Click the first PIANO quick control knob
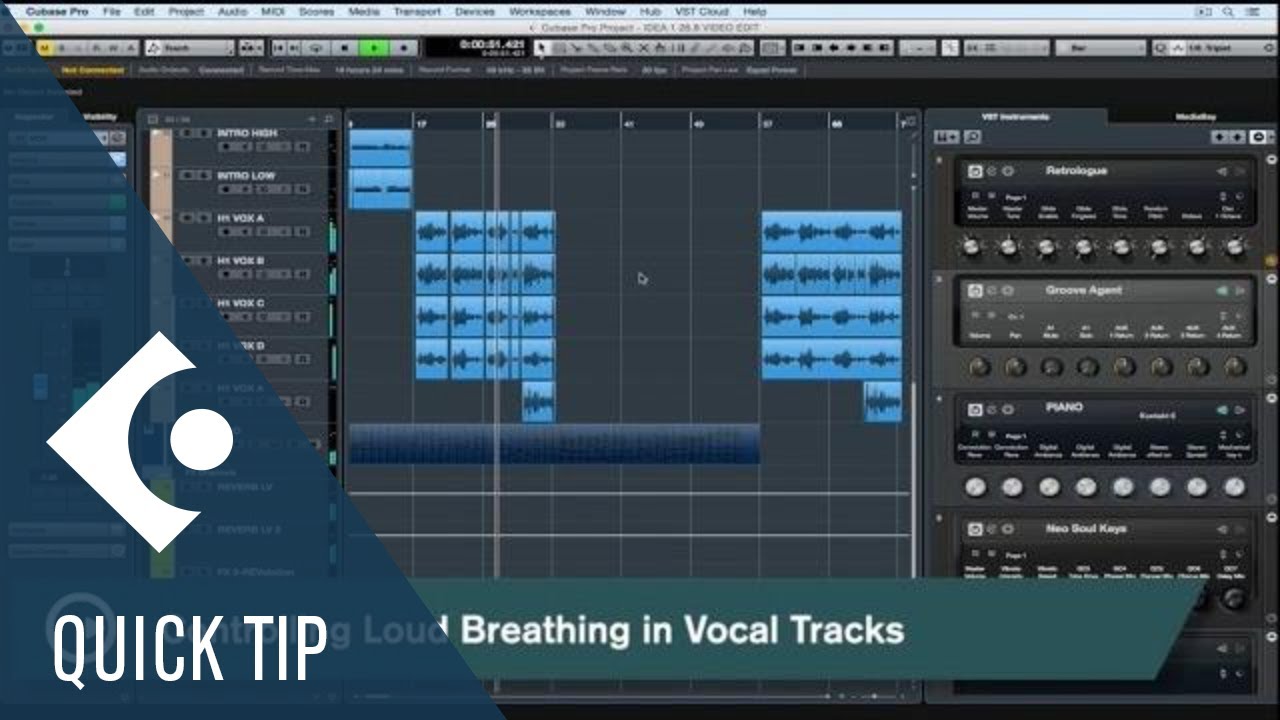Image resolution: width=1280 pixels, height=720 pixels. pyautogui.click(x=976, y=488)
